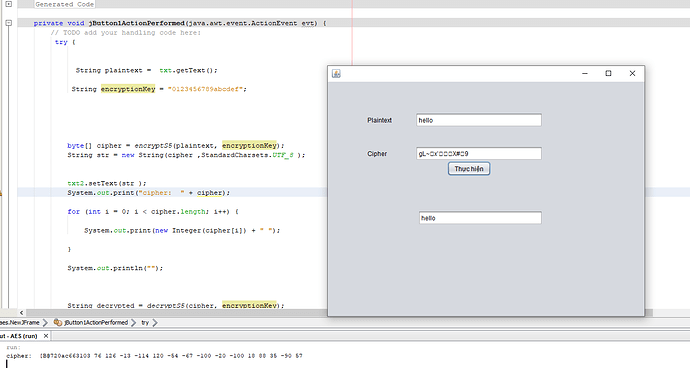Click the Cipher label in the dialog
The image size is (690, 369).
tap(377, 153)
